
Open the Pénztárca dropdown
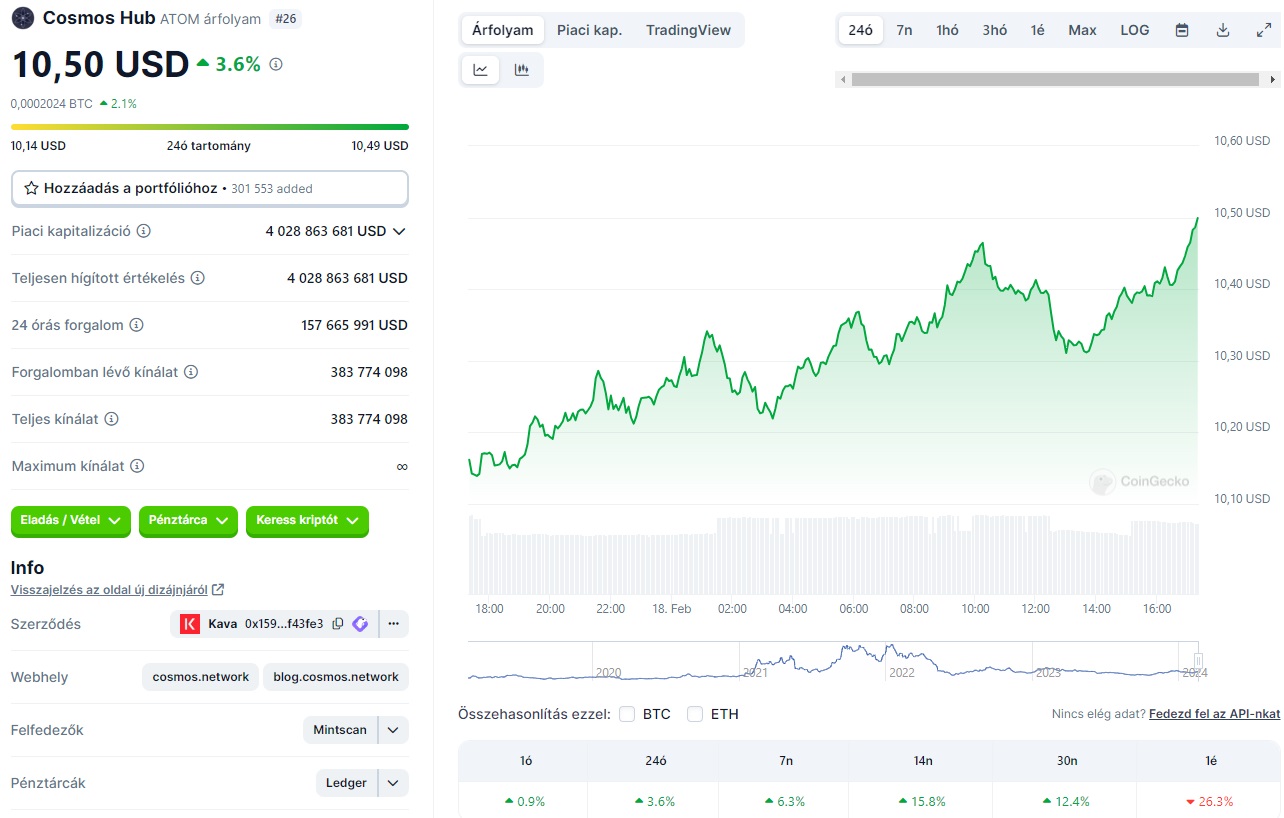click(188, 520)
